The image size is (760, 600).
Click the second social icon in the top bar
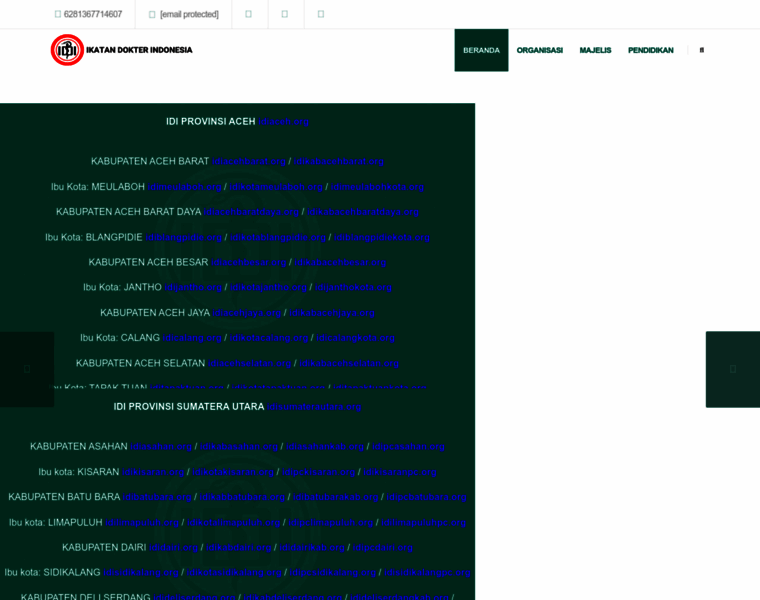tap(285, 14)
